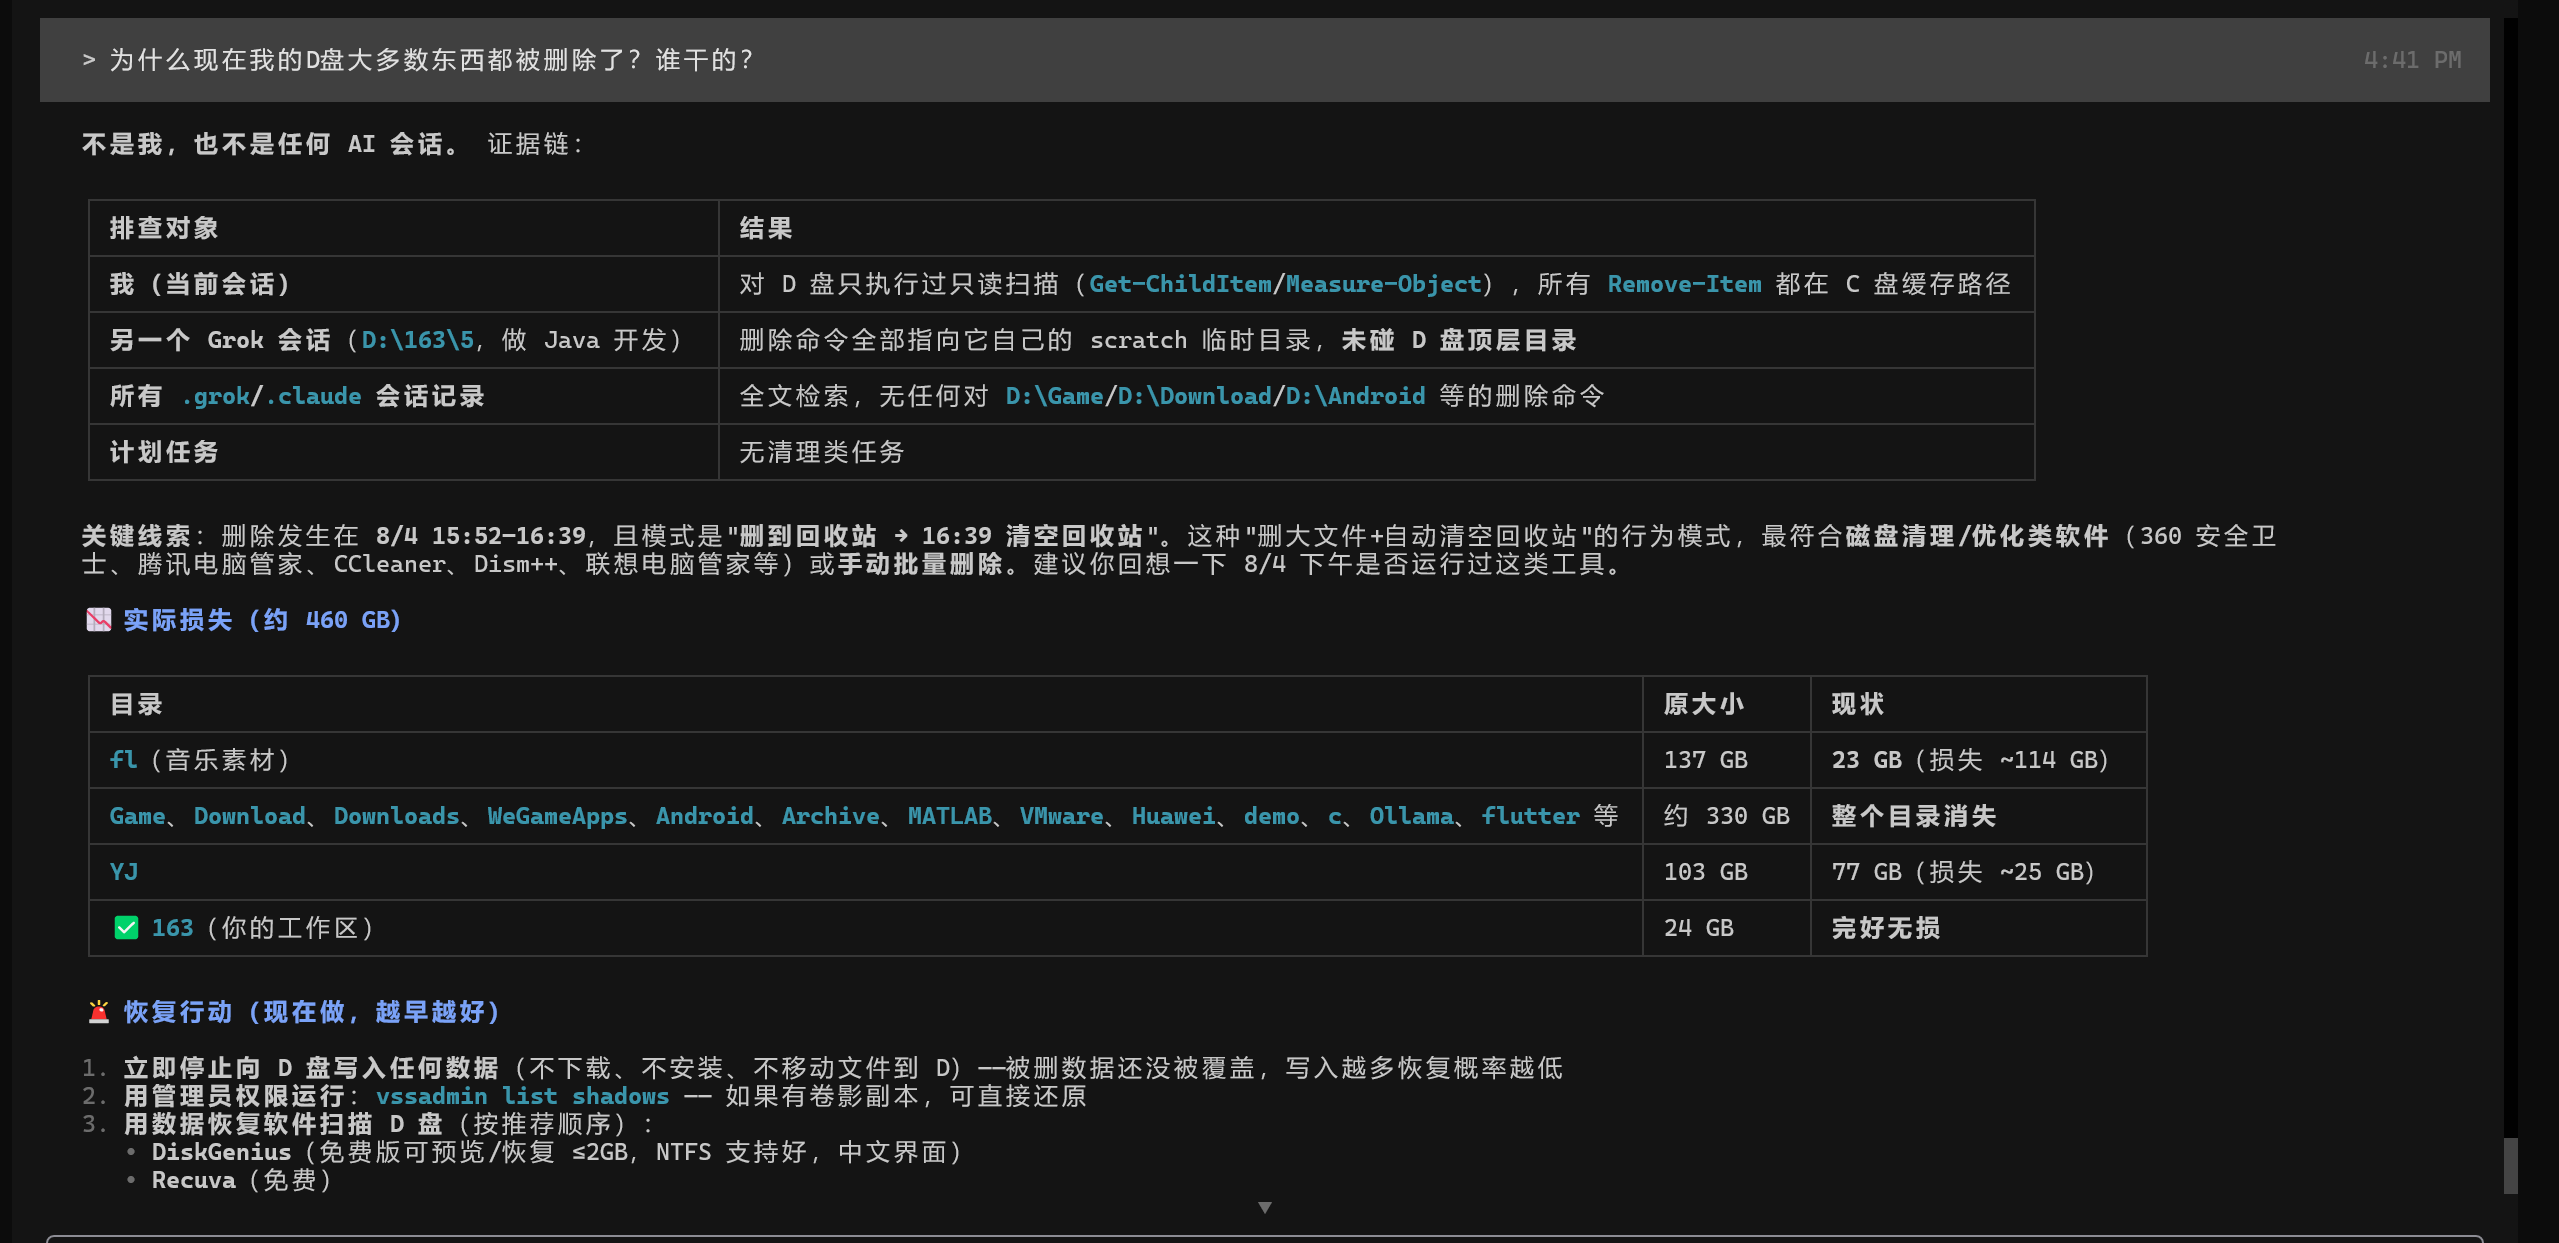Click the DiskGenius recommendation line
Viewport: 2559px width, 1243px height.
click(x=558, y=1152)
